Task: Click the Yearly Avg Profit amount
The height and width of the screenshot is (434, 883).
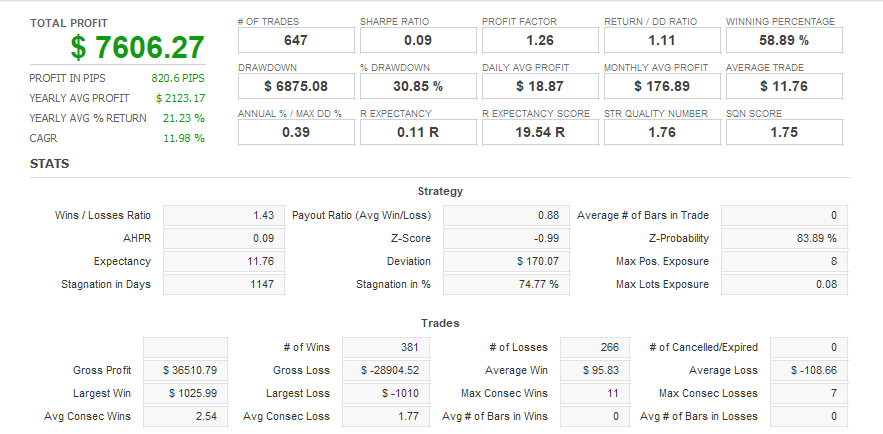Action: [180, 98]
